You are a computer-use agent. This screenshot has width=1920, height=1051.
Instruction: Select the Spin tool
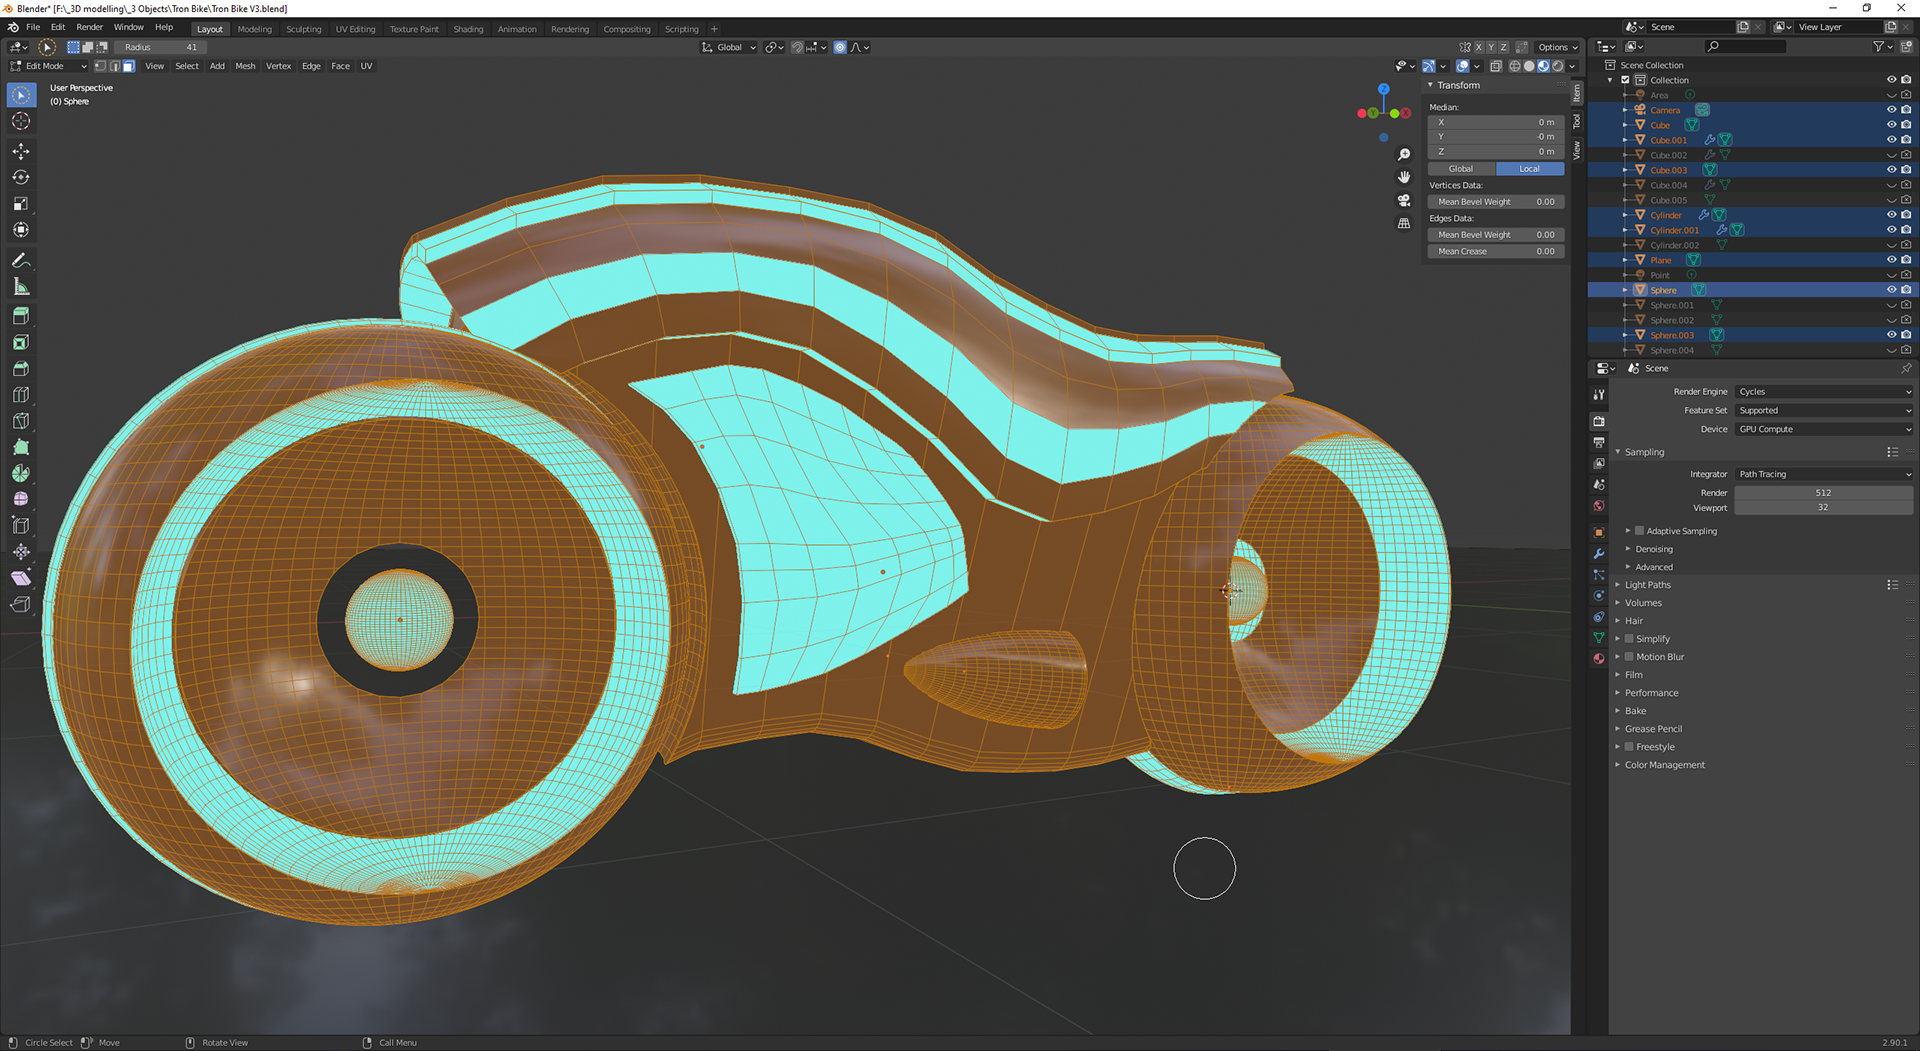pos(21,473)
